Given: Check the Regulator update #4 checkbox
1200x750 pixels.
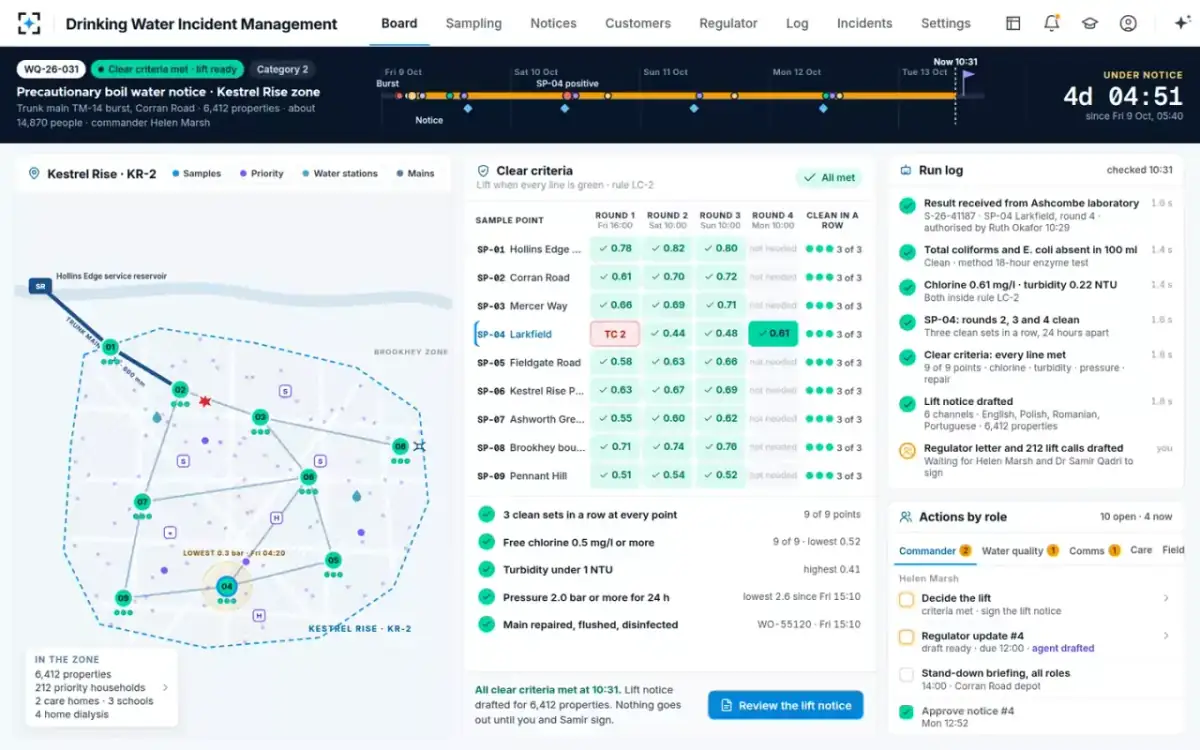Looking at the screenshot, I should coord(906,637).
